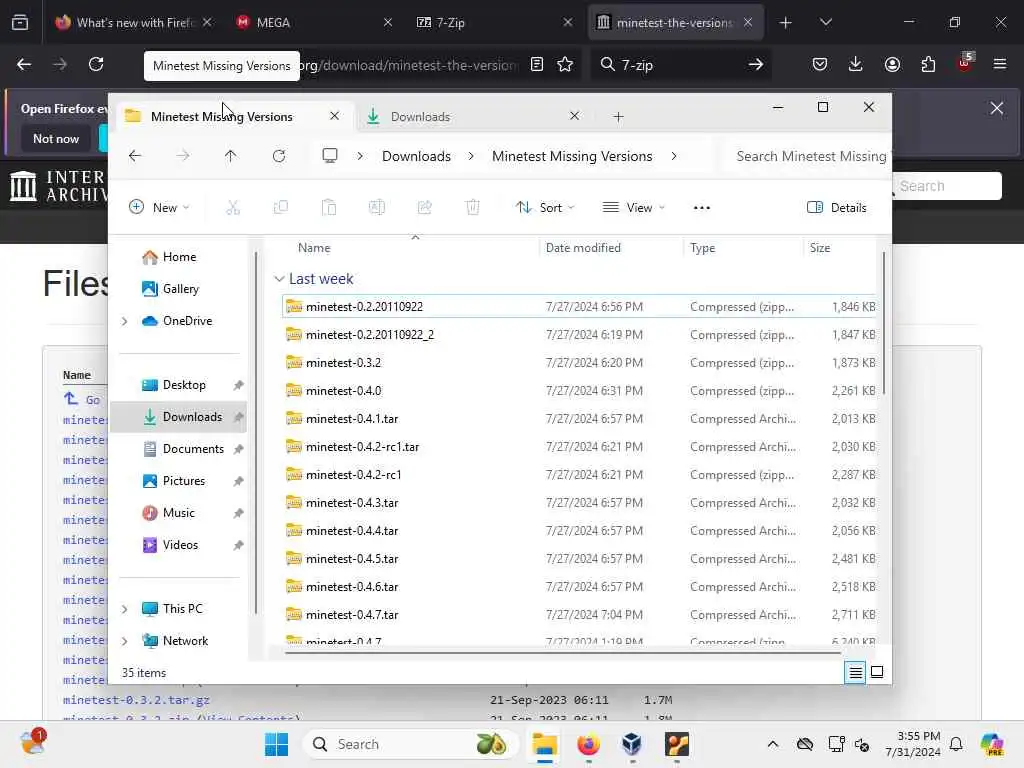Save page to Pocket icon

tap(820, 64)
